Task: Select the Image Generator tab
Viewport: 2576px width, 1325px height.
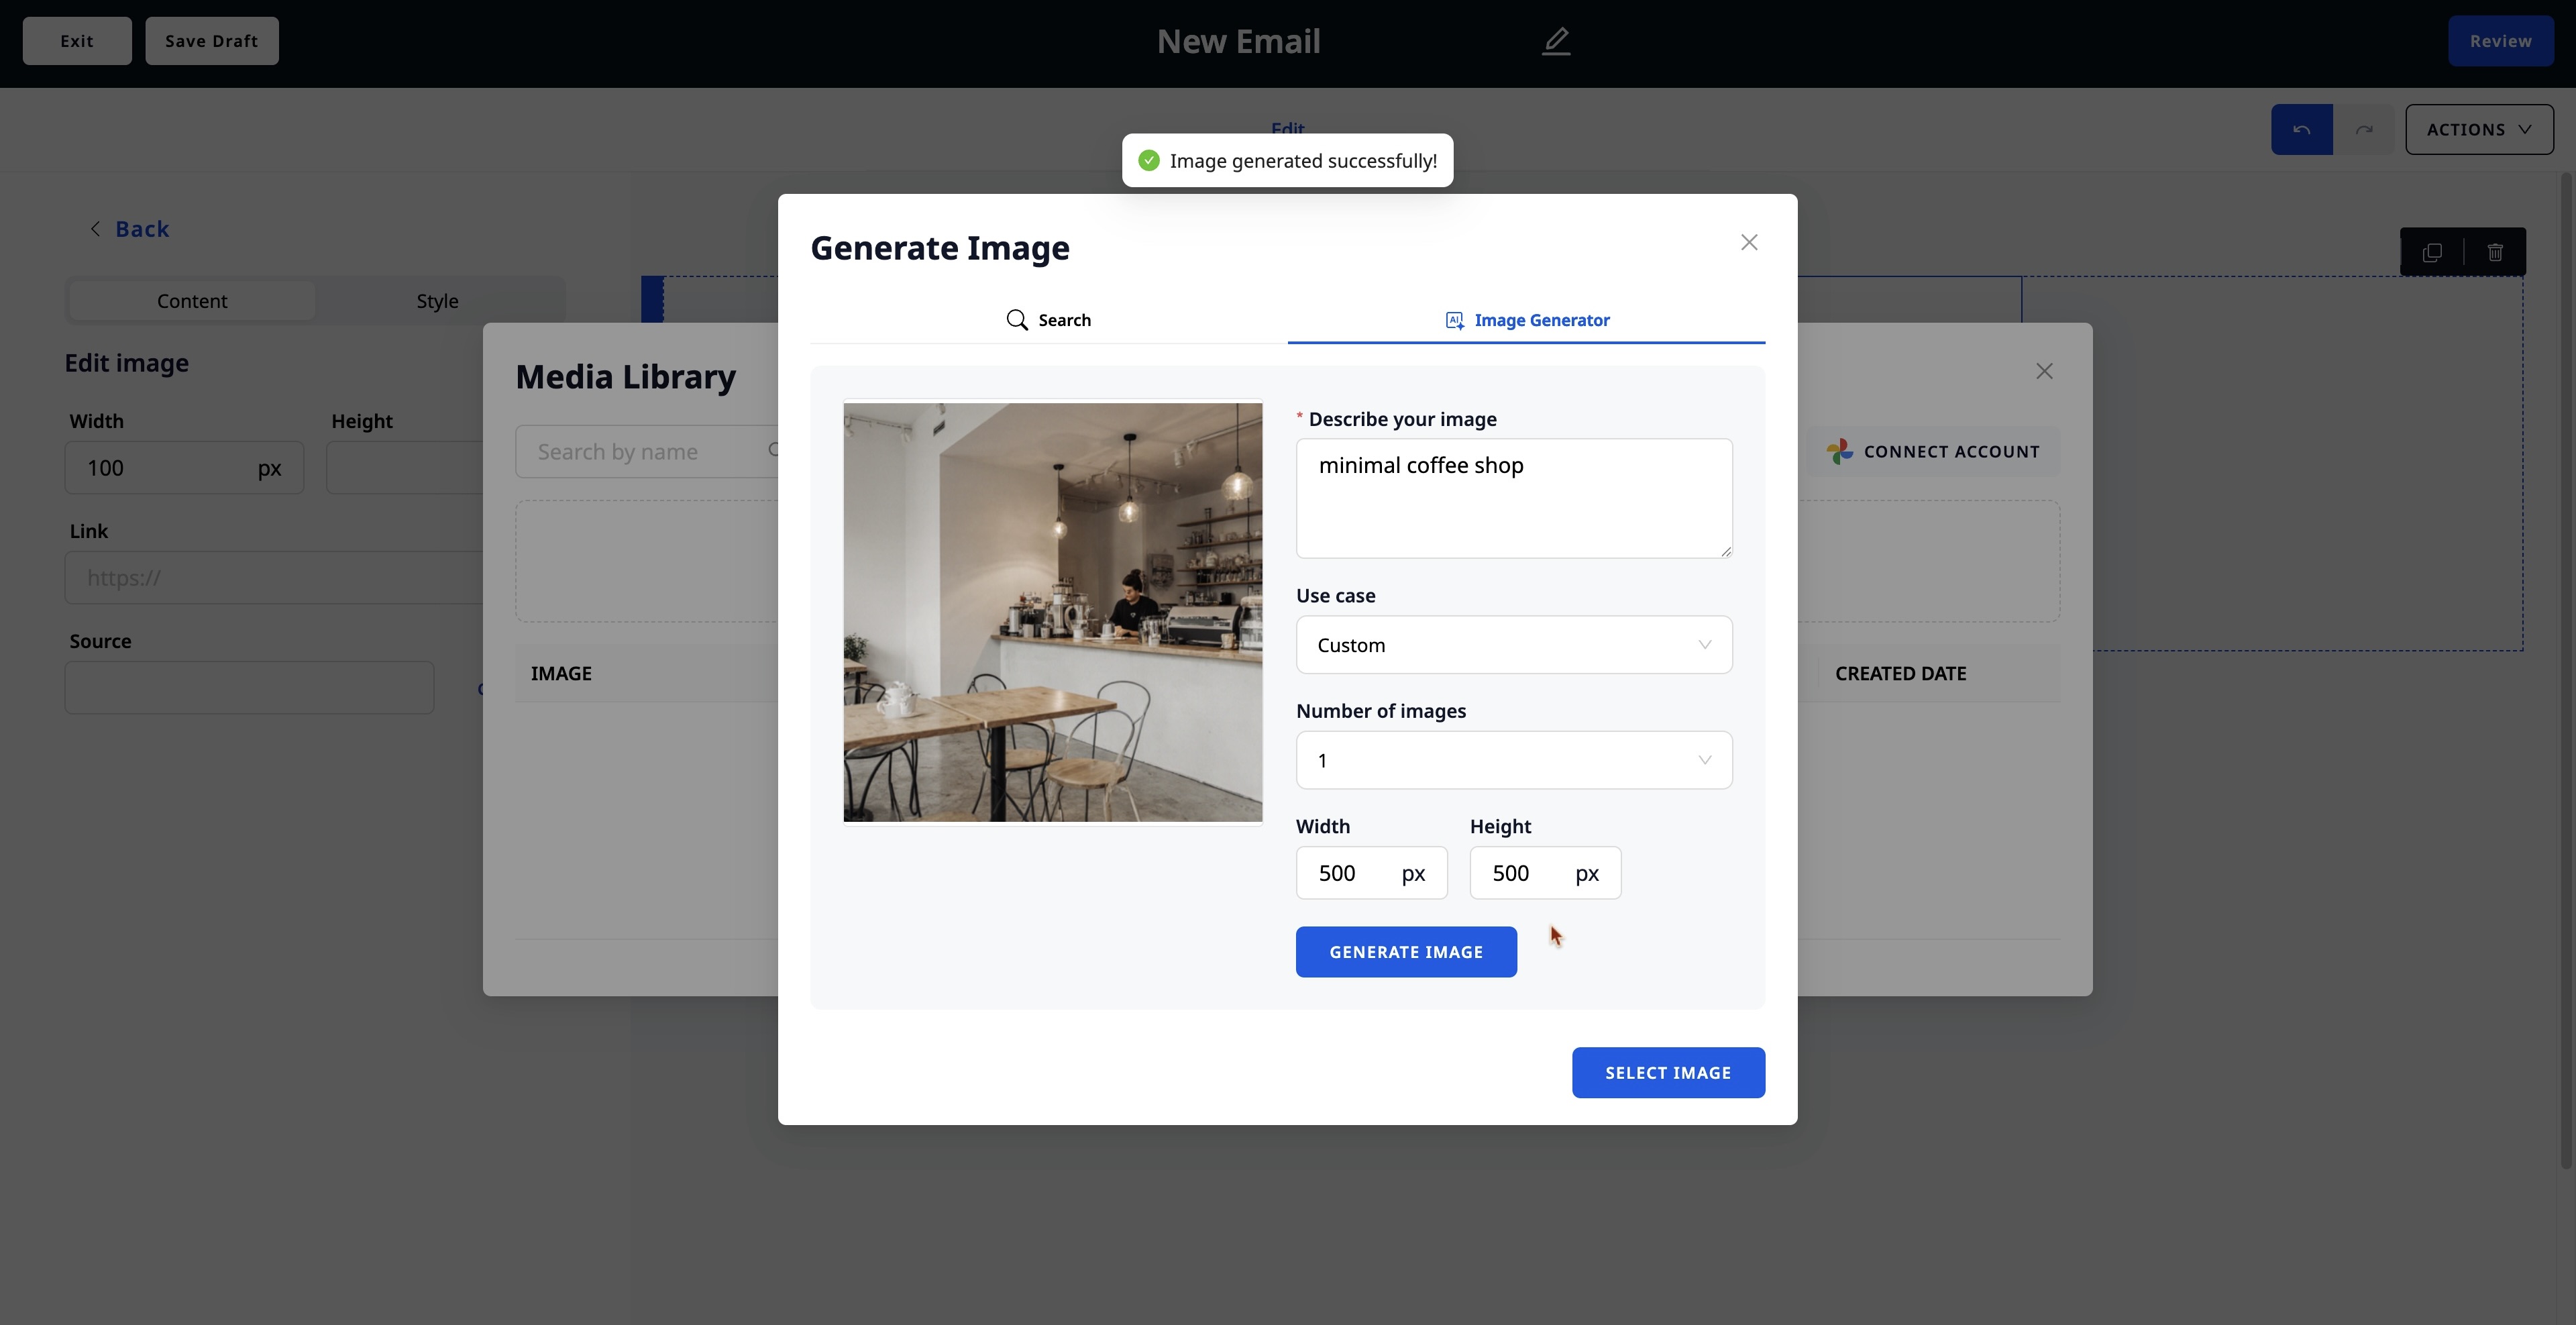Action: pos(1526,320)
